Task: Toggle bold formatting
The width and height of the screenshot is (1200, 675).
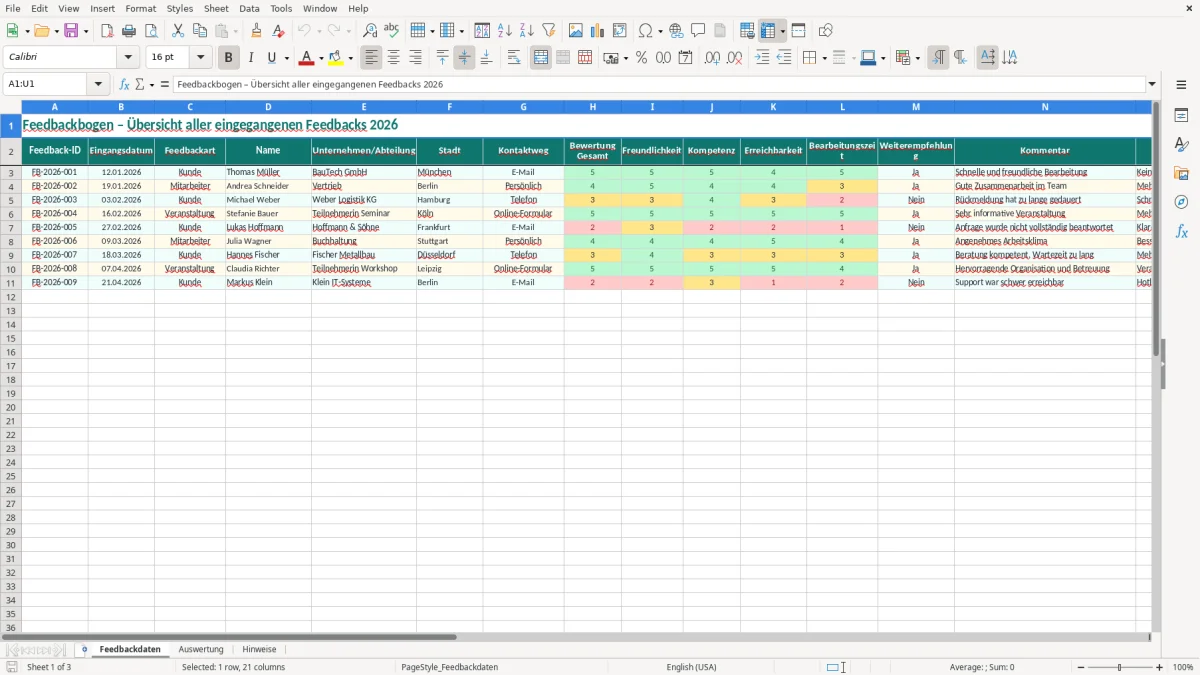Action: coord(229,58)
